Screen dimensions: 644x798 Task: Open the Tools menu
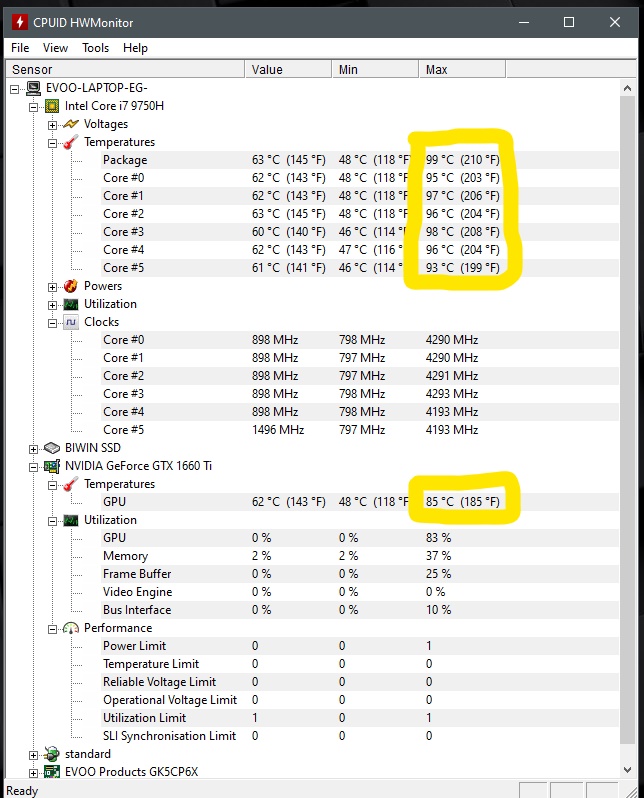(x=95, y=48)
